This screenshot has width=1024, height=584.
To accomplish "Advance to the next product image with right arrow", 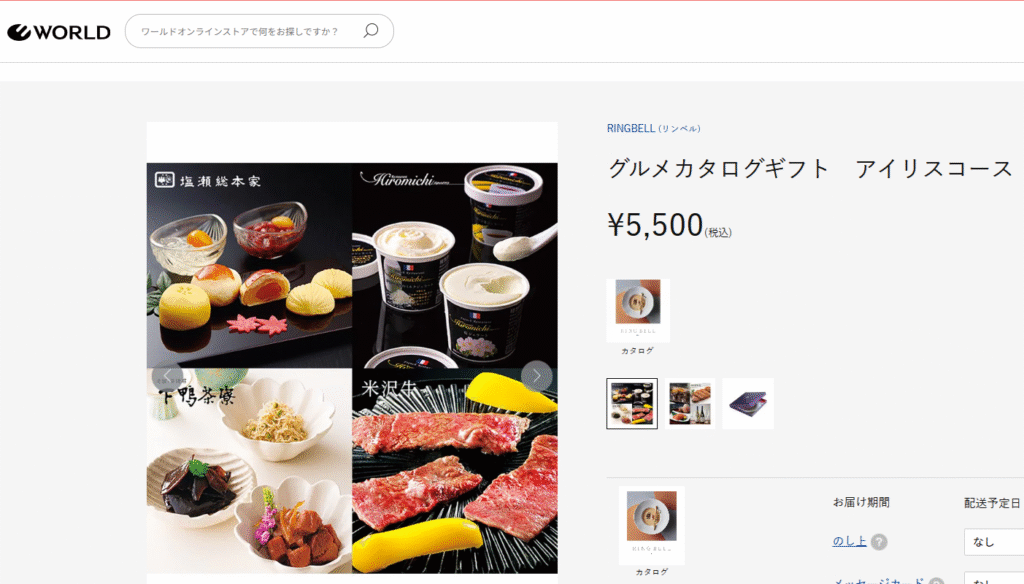I will (x=536, y=376).
